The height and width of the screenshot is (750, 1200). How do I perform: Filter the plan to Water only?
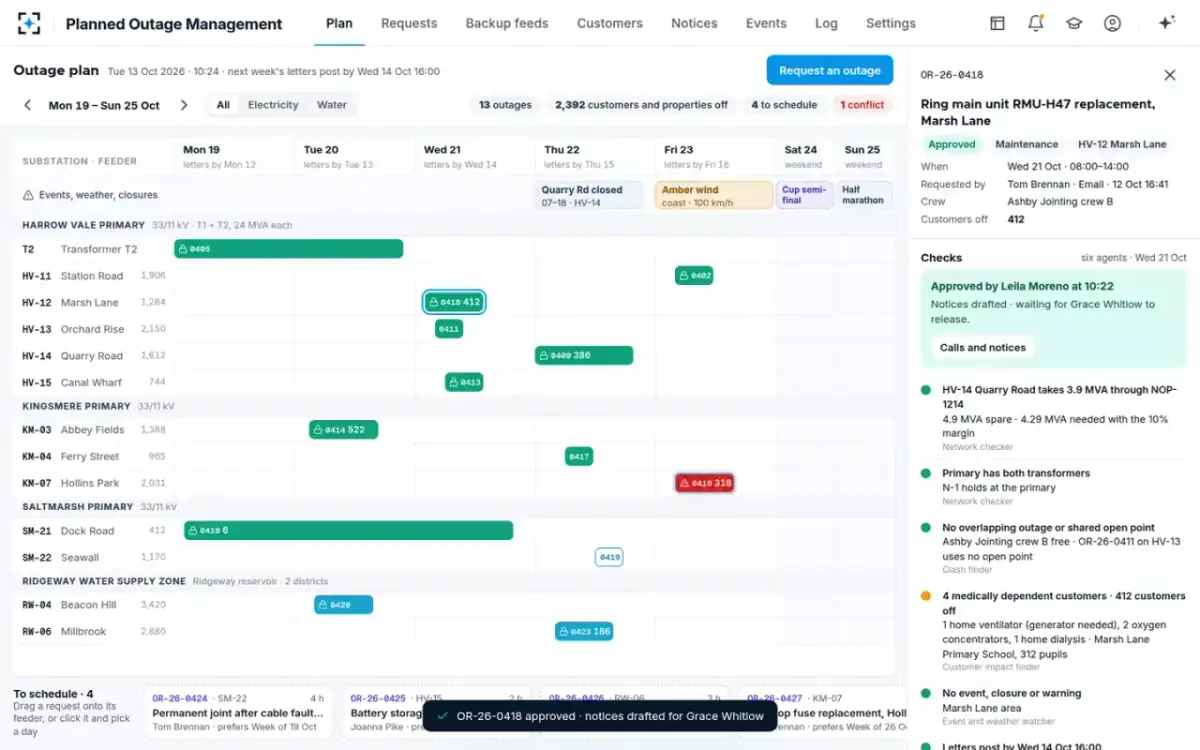pos(332,105)
